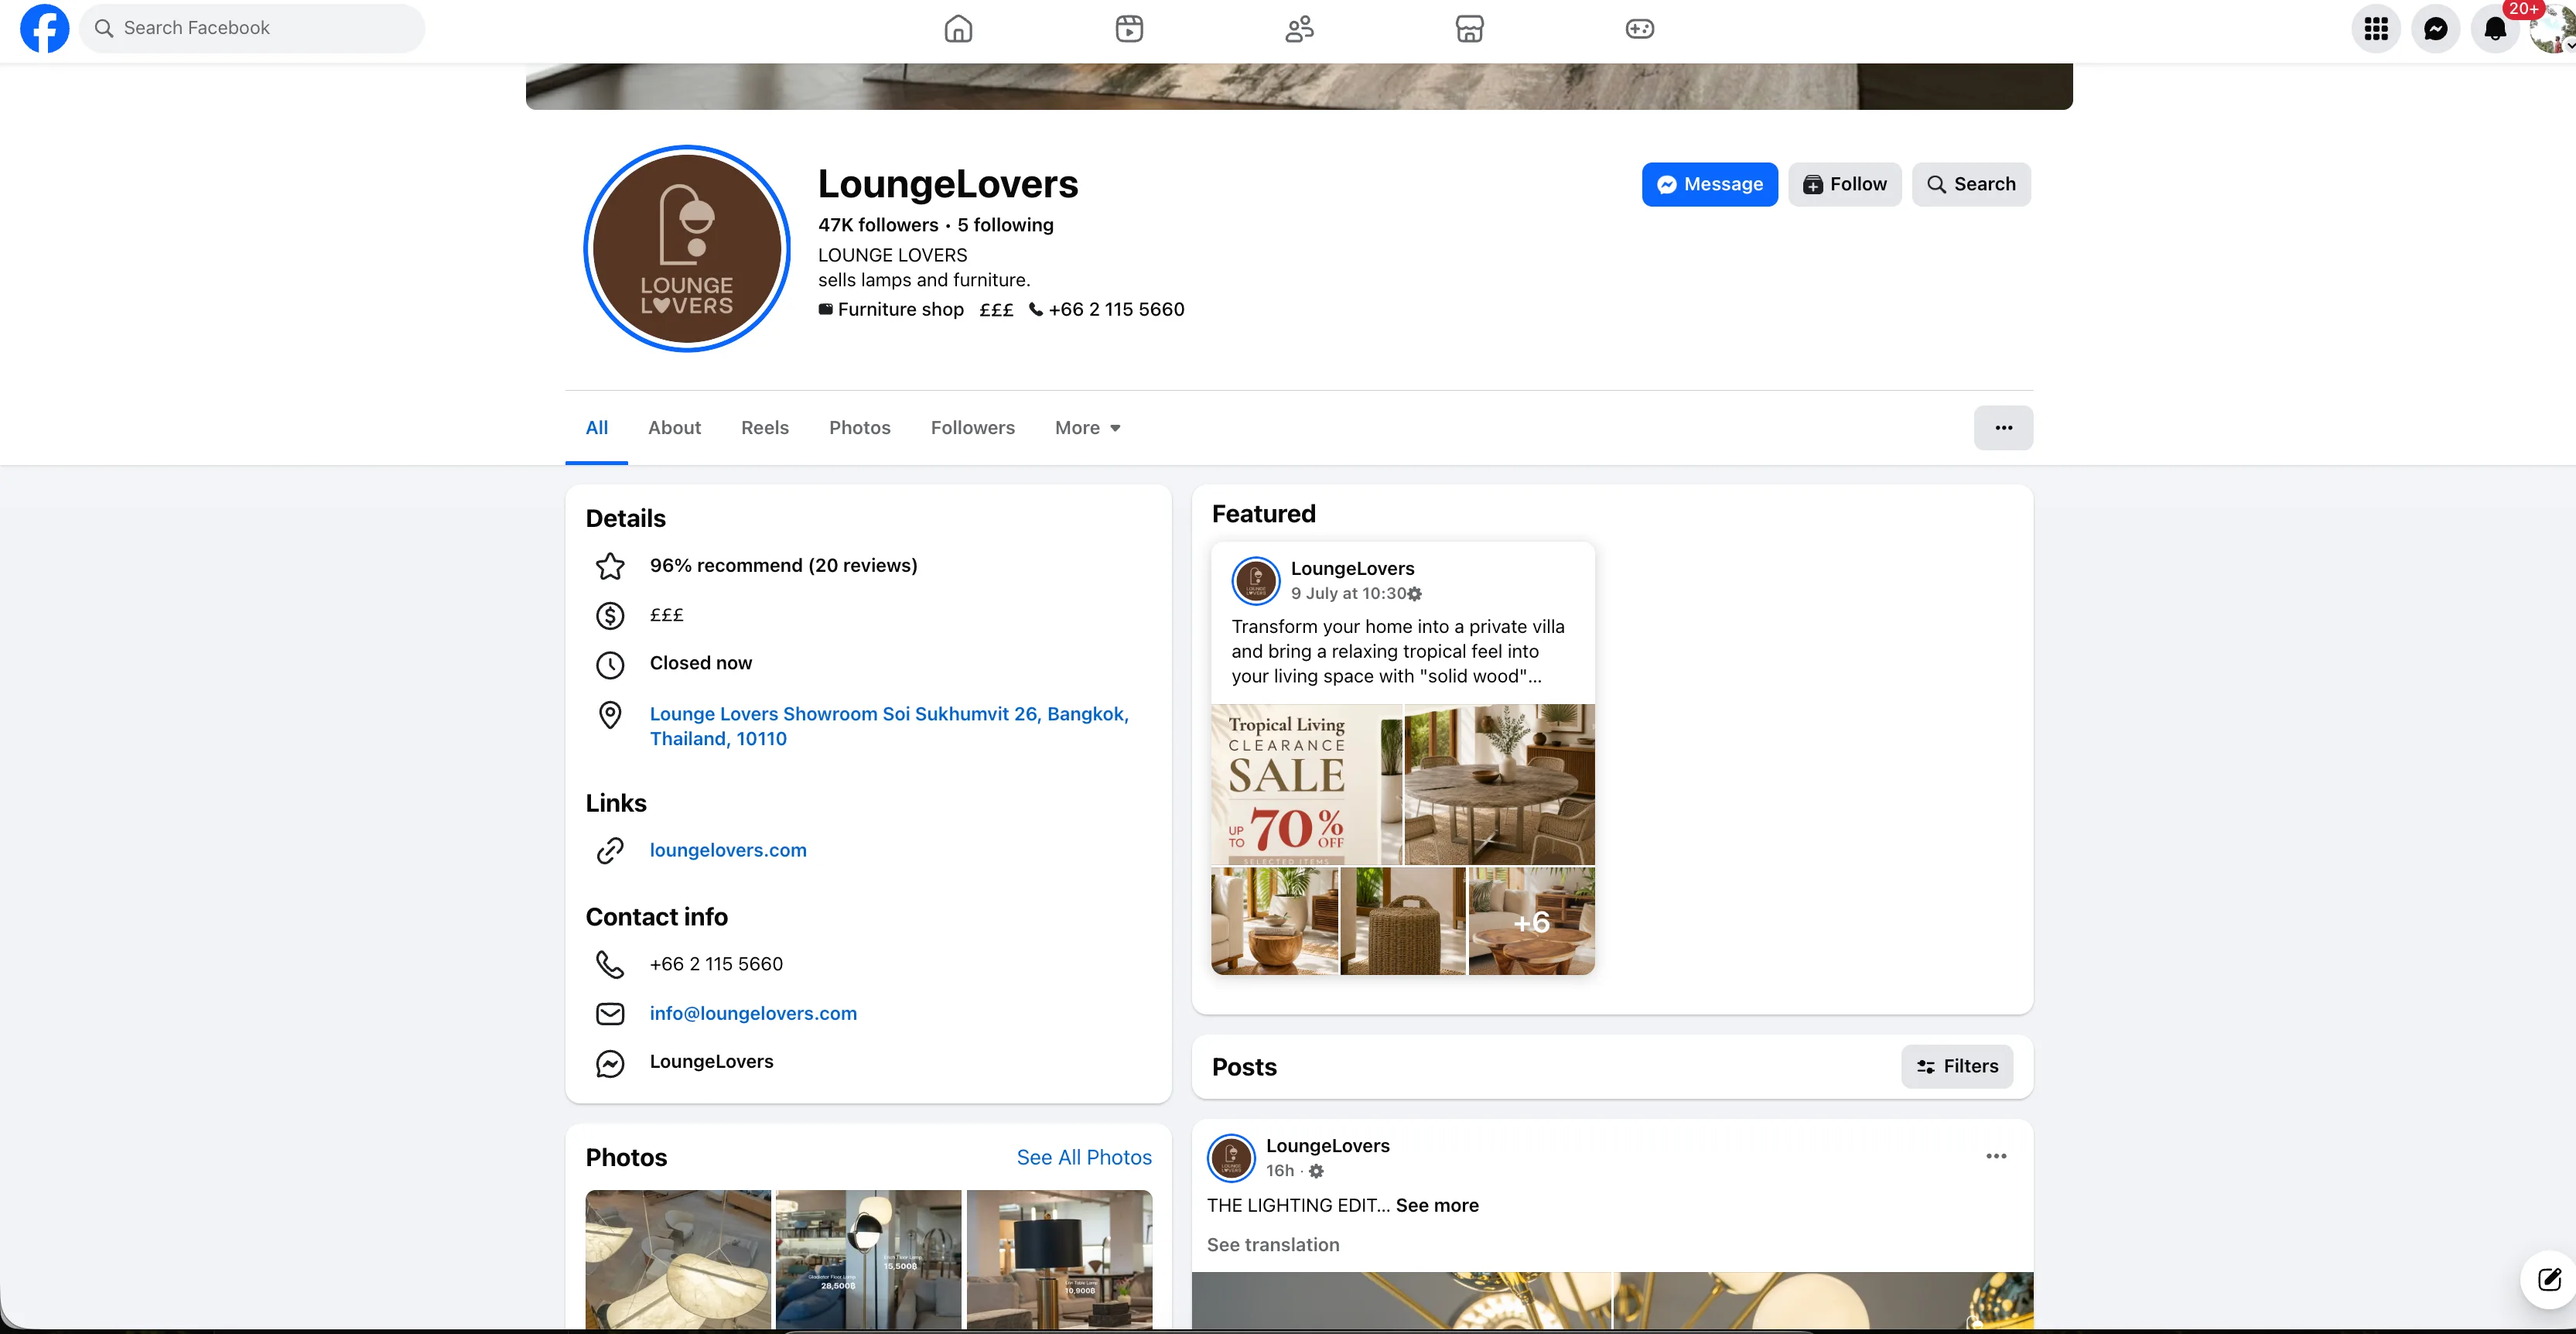Open the 96% recommend (20 reviews) text
Image resolution: width=2576 pixels, height=1334 pixels.
coord(784,566)
